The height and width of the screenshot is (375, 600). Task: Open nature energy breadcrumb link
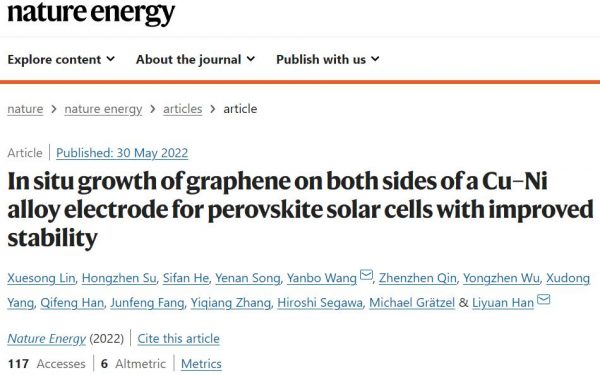click(x=103, y=109)
